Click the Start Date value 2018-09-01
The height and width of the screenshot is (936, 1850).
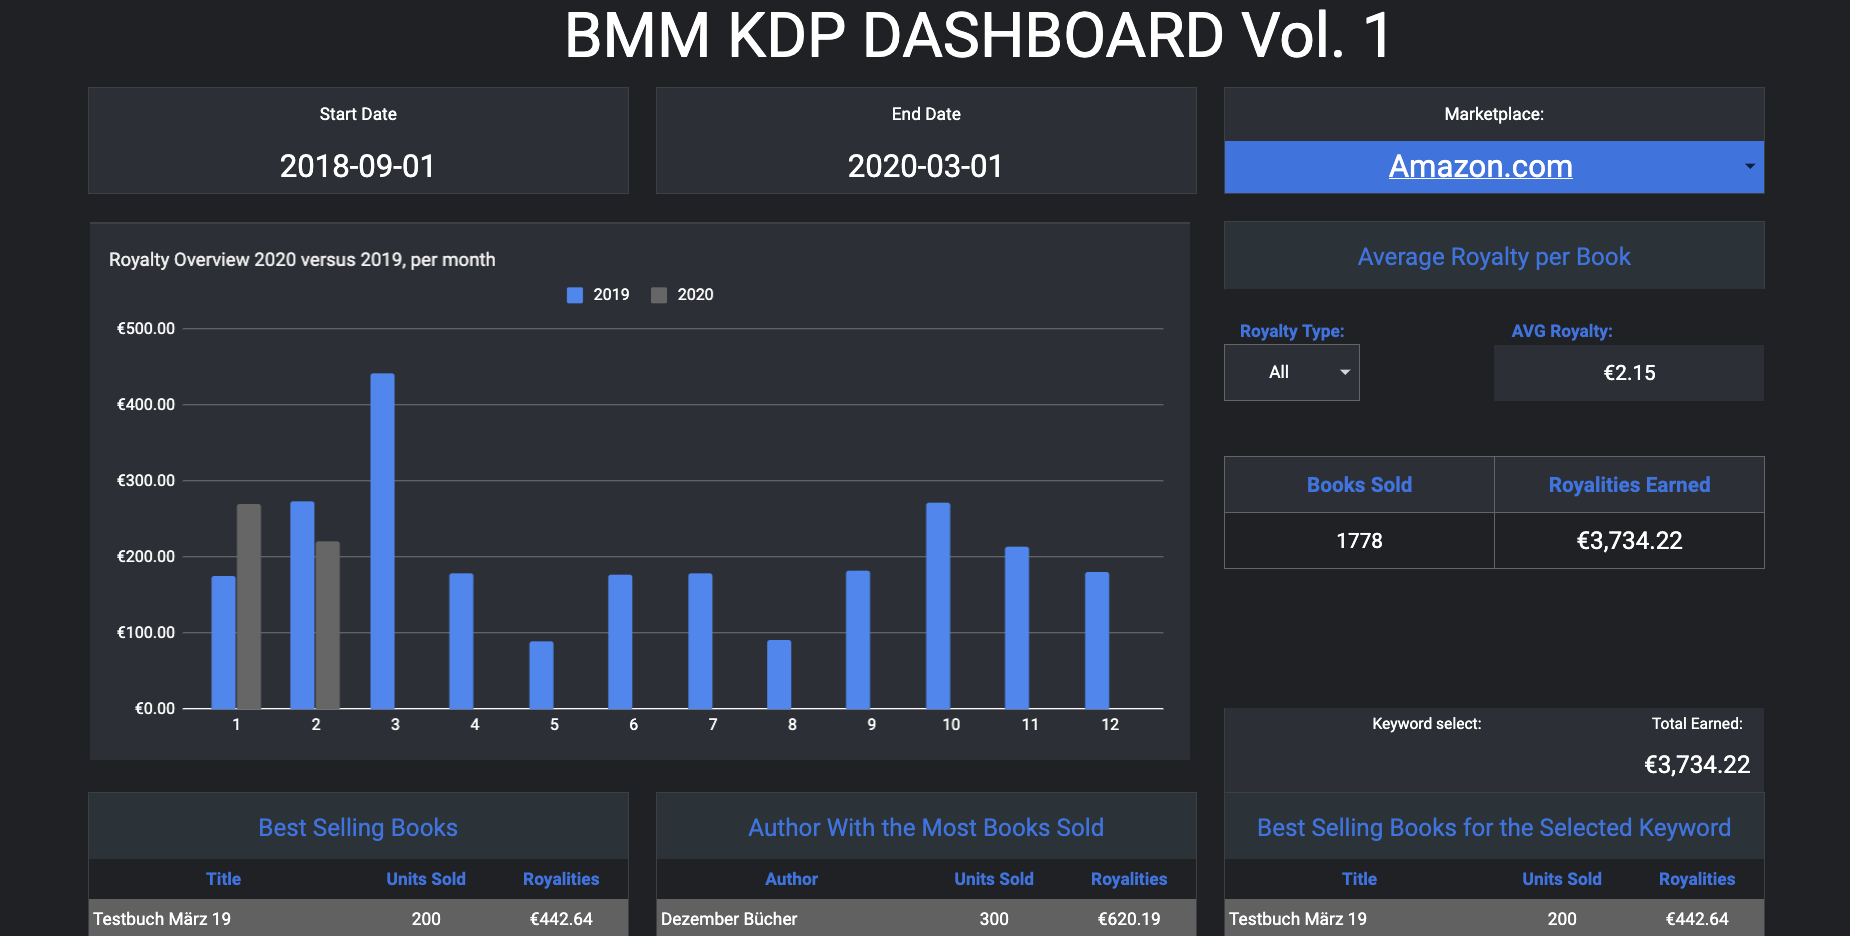[x=357, y=166]
